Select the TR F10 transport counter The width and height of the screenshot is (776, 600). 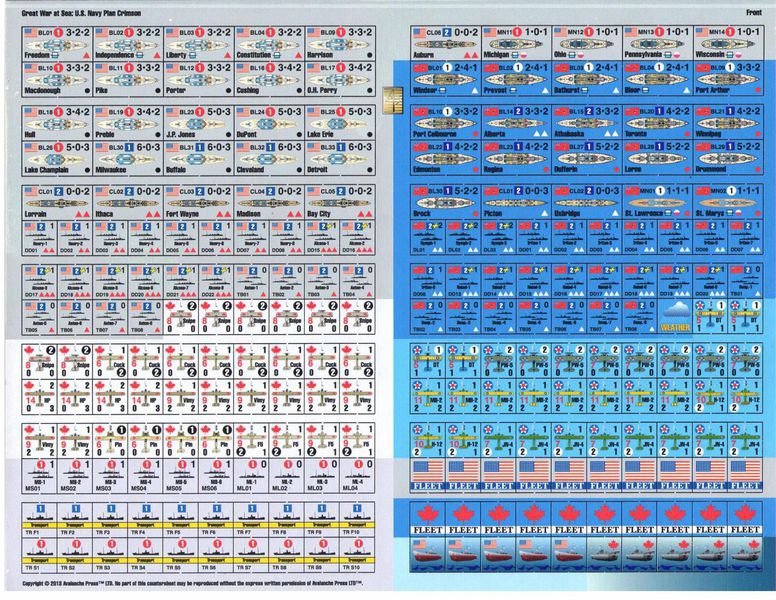pyautogui.click(x=357, y=519)
